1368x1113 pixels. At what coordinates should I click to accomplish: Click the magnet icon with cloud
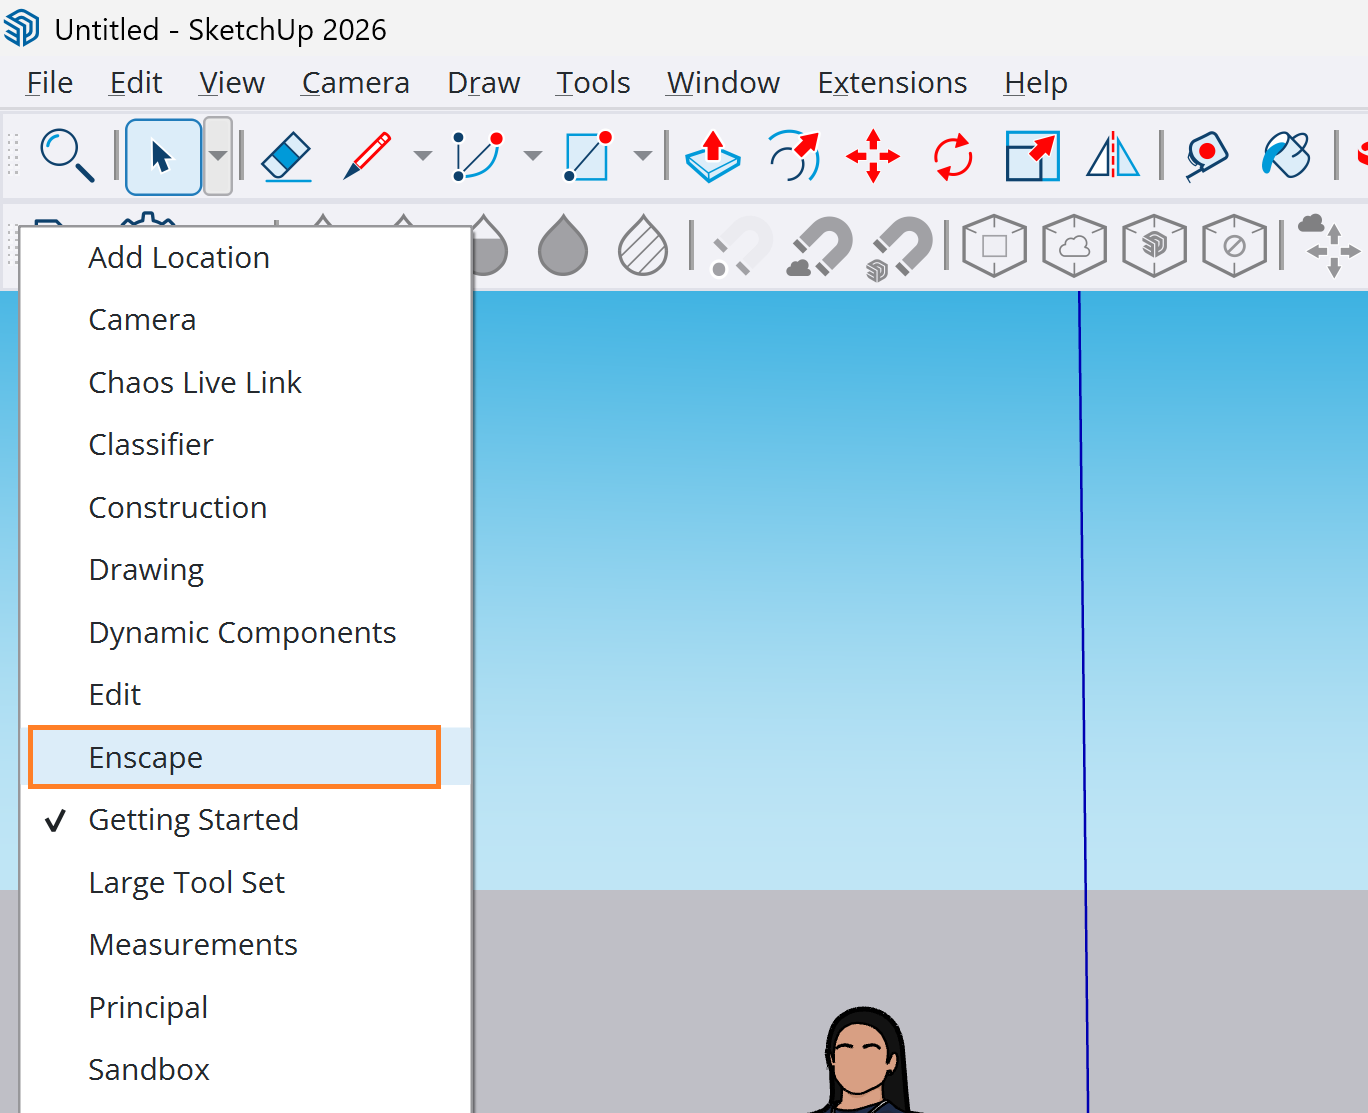820,246
